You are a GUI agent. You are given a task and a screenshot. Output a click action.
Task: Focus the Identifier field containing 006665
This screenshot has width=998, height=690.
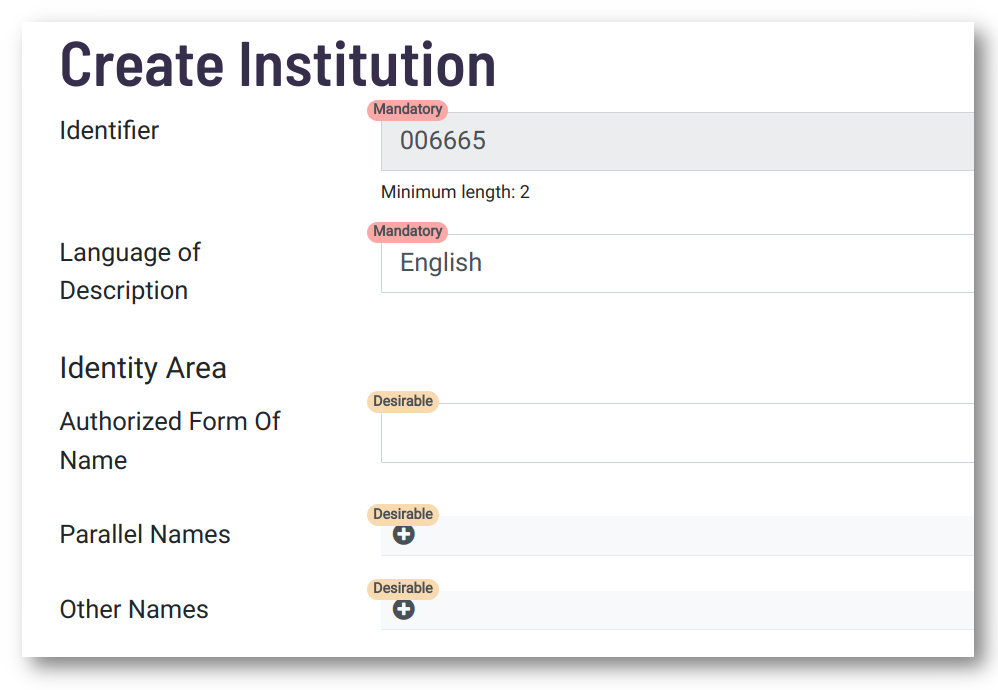[x=677, y=141]
